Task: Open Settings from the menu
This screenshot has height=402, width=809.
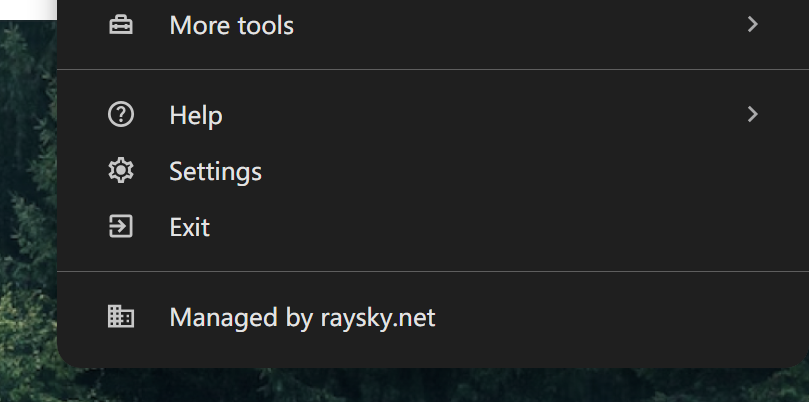Action: pos(215,172)
